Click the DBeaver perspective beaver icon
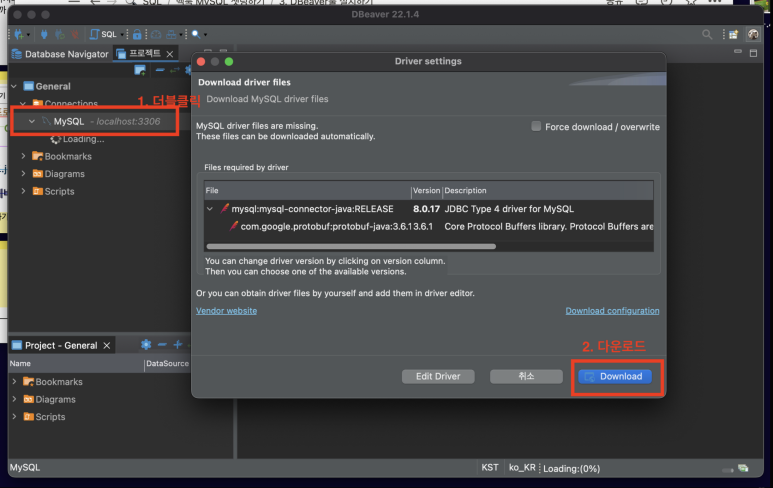Viewport: 773px width, 488px height. [753, 34]
